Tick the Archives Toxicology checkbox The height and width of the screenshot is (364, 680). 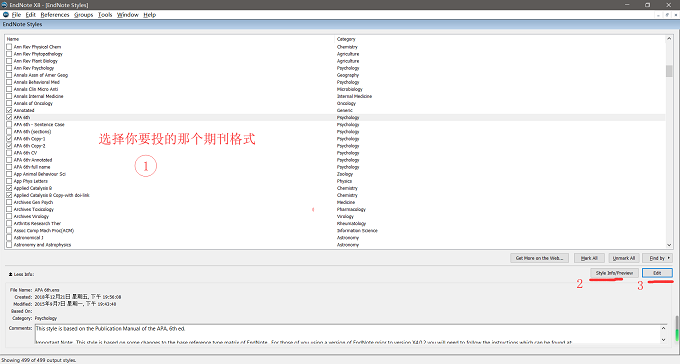(x=9, y=210)
